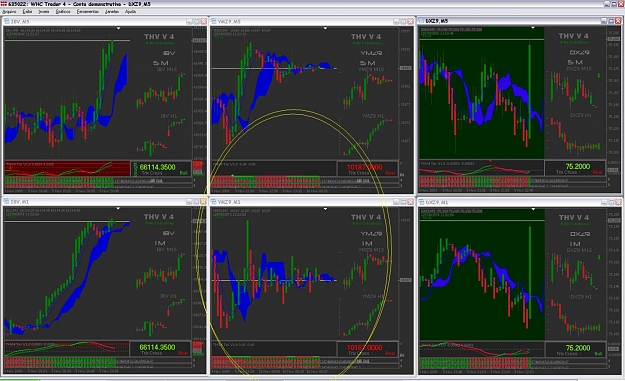
Task: Click the chart shift marker in IBV,M1
Action: pyautogui.click(x=118, y=208)
